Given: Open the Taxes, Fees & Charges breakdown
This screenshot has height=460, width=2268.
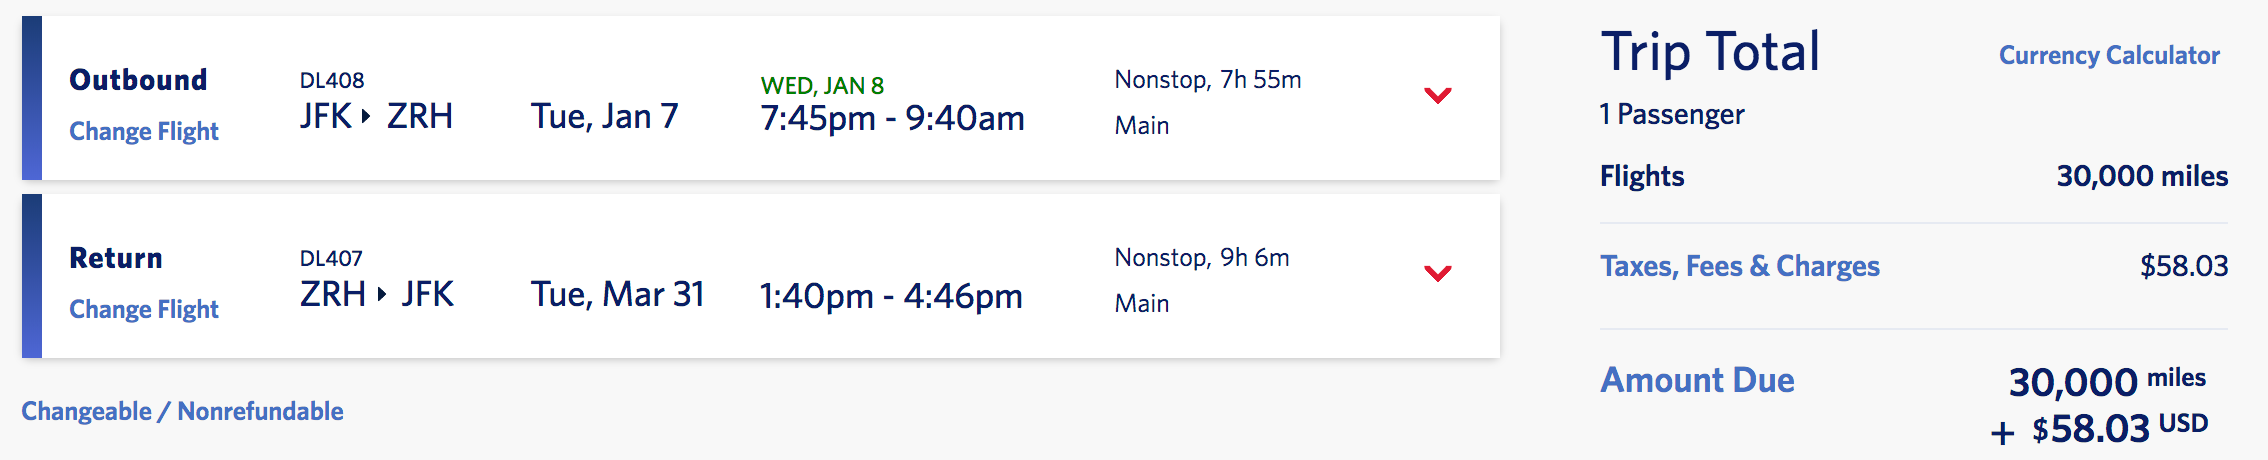Looking at the screenshot, I should pos(1740,266).
